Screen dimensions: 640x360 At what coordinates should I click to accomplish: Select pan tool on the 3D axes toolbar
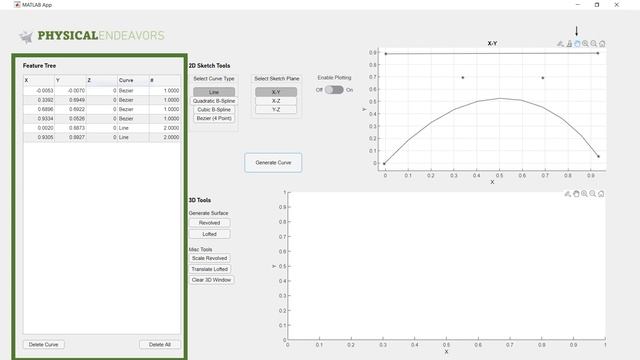click(576, 194)
